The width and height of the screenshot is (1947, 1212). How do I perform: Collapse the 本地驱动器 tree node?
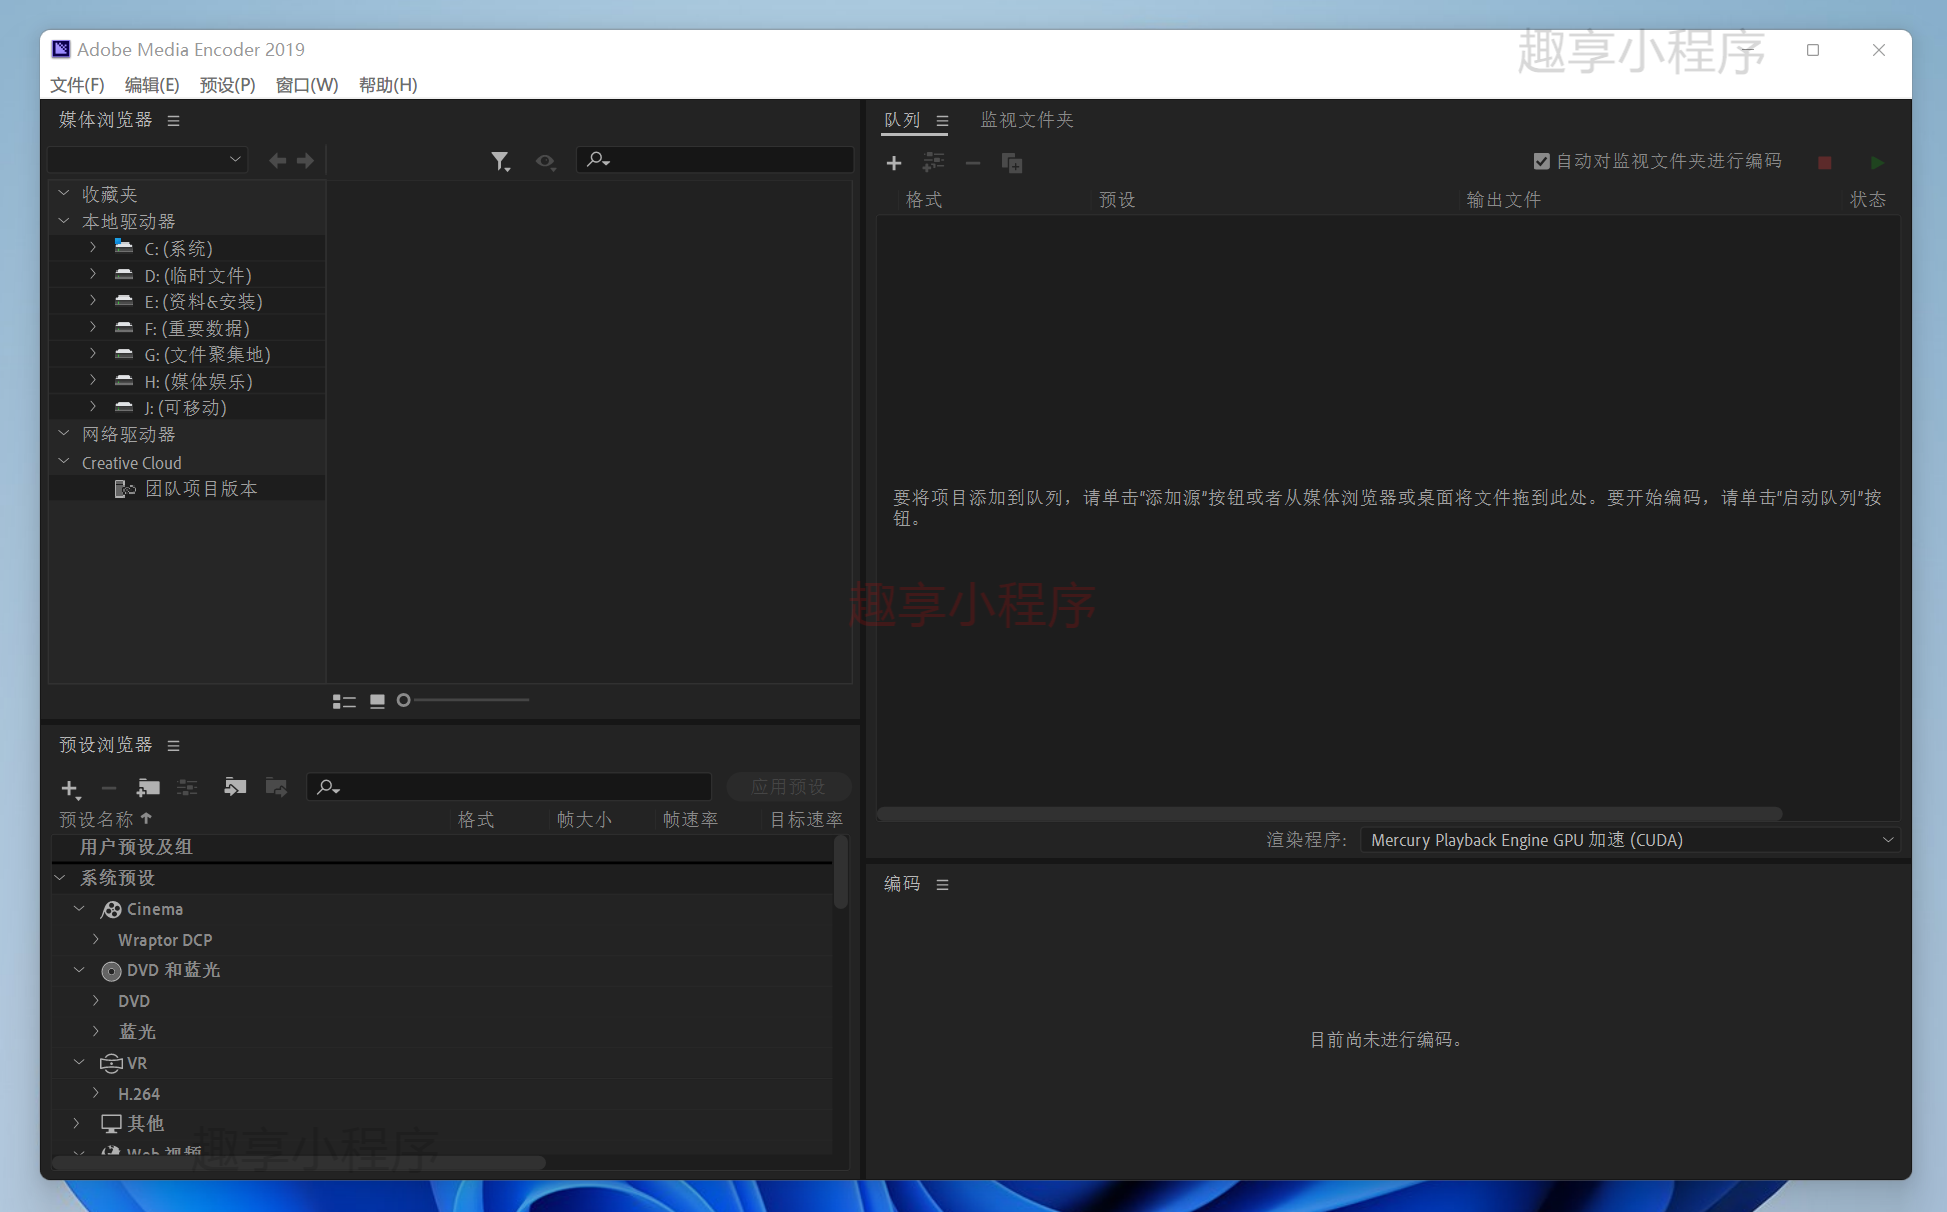pos(64,220)
